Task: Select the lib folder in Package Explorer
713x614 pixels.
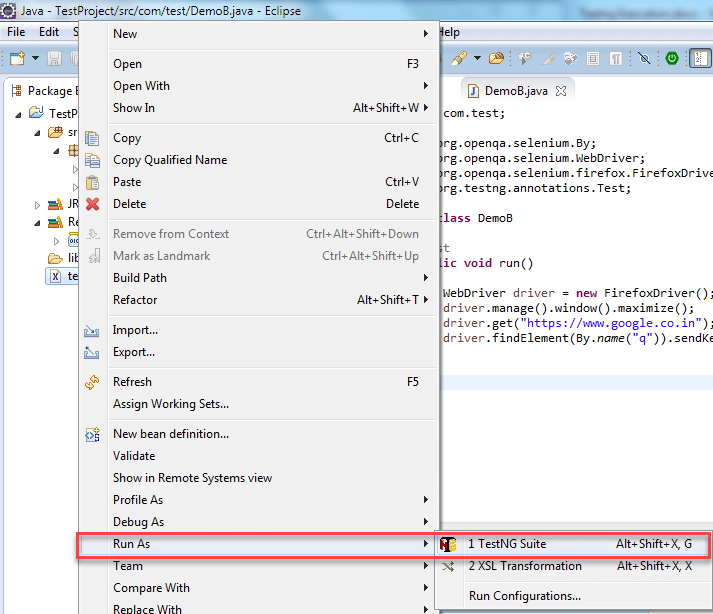Action: (74, 258)
